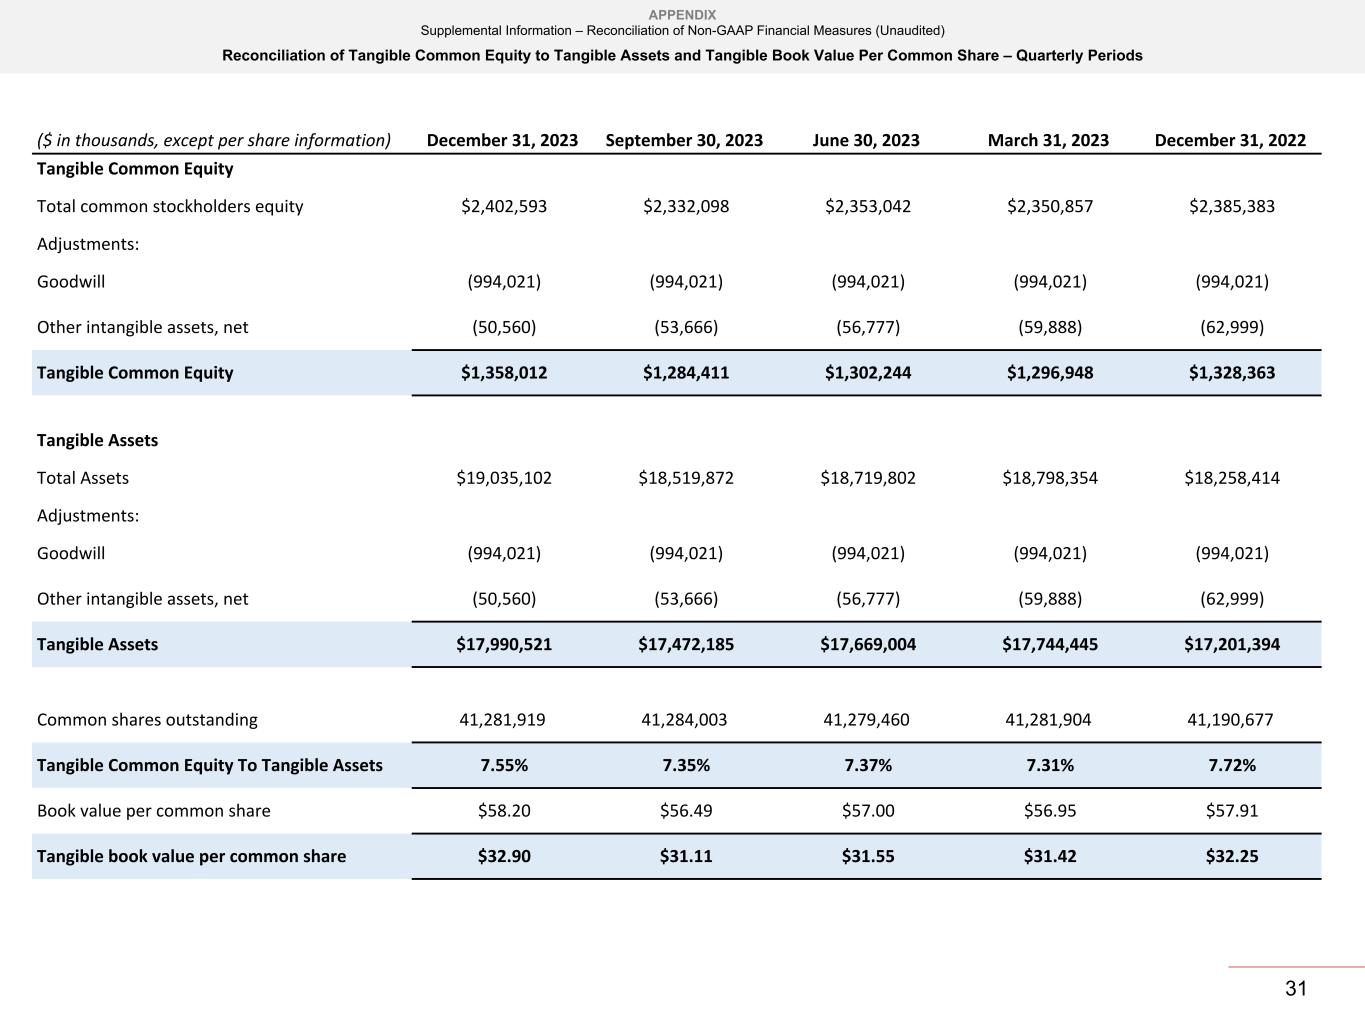Click the Common shares outstanding row label
This screenshot has height=1024, width=1365.
147,720
